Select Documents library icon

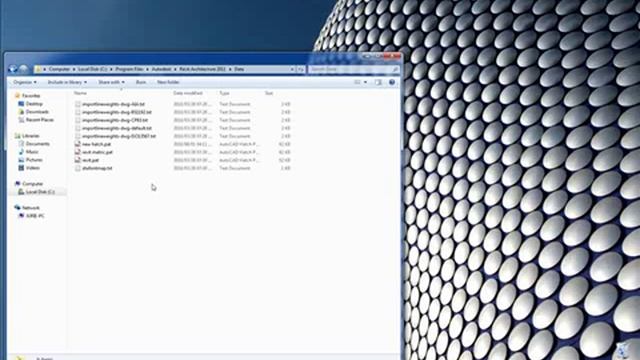21,144
